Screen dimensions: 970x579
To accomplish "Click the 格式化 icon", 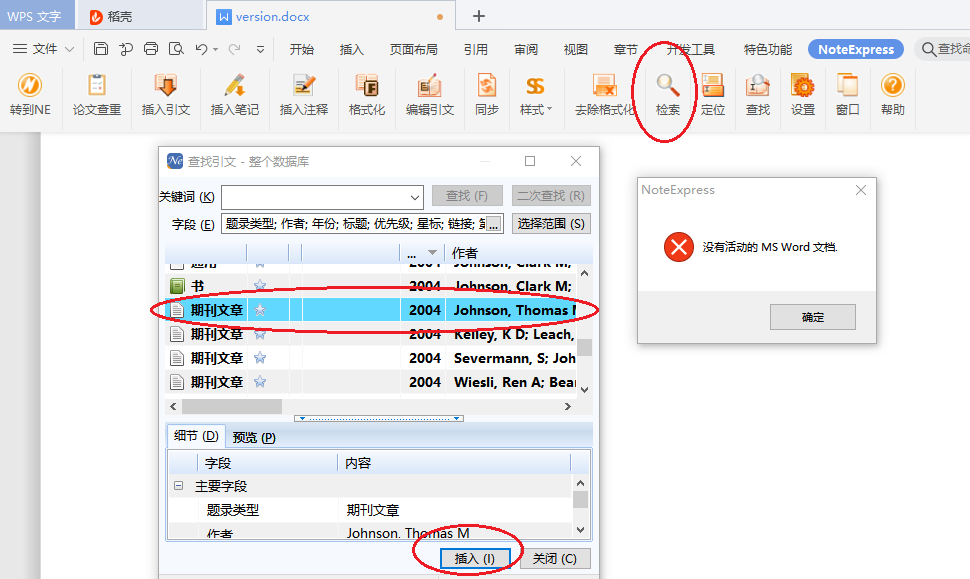I will 367,85.
